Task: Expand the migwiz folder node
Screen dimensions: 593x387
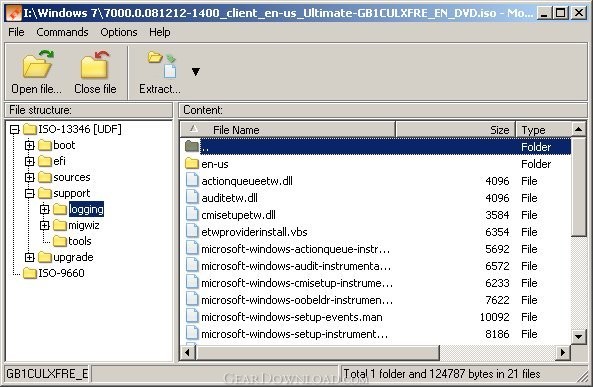Action: [x=45, y=225]
